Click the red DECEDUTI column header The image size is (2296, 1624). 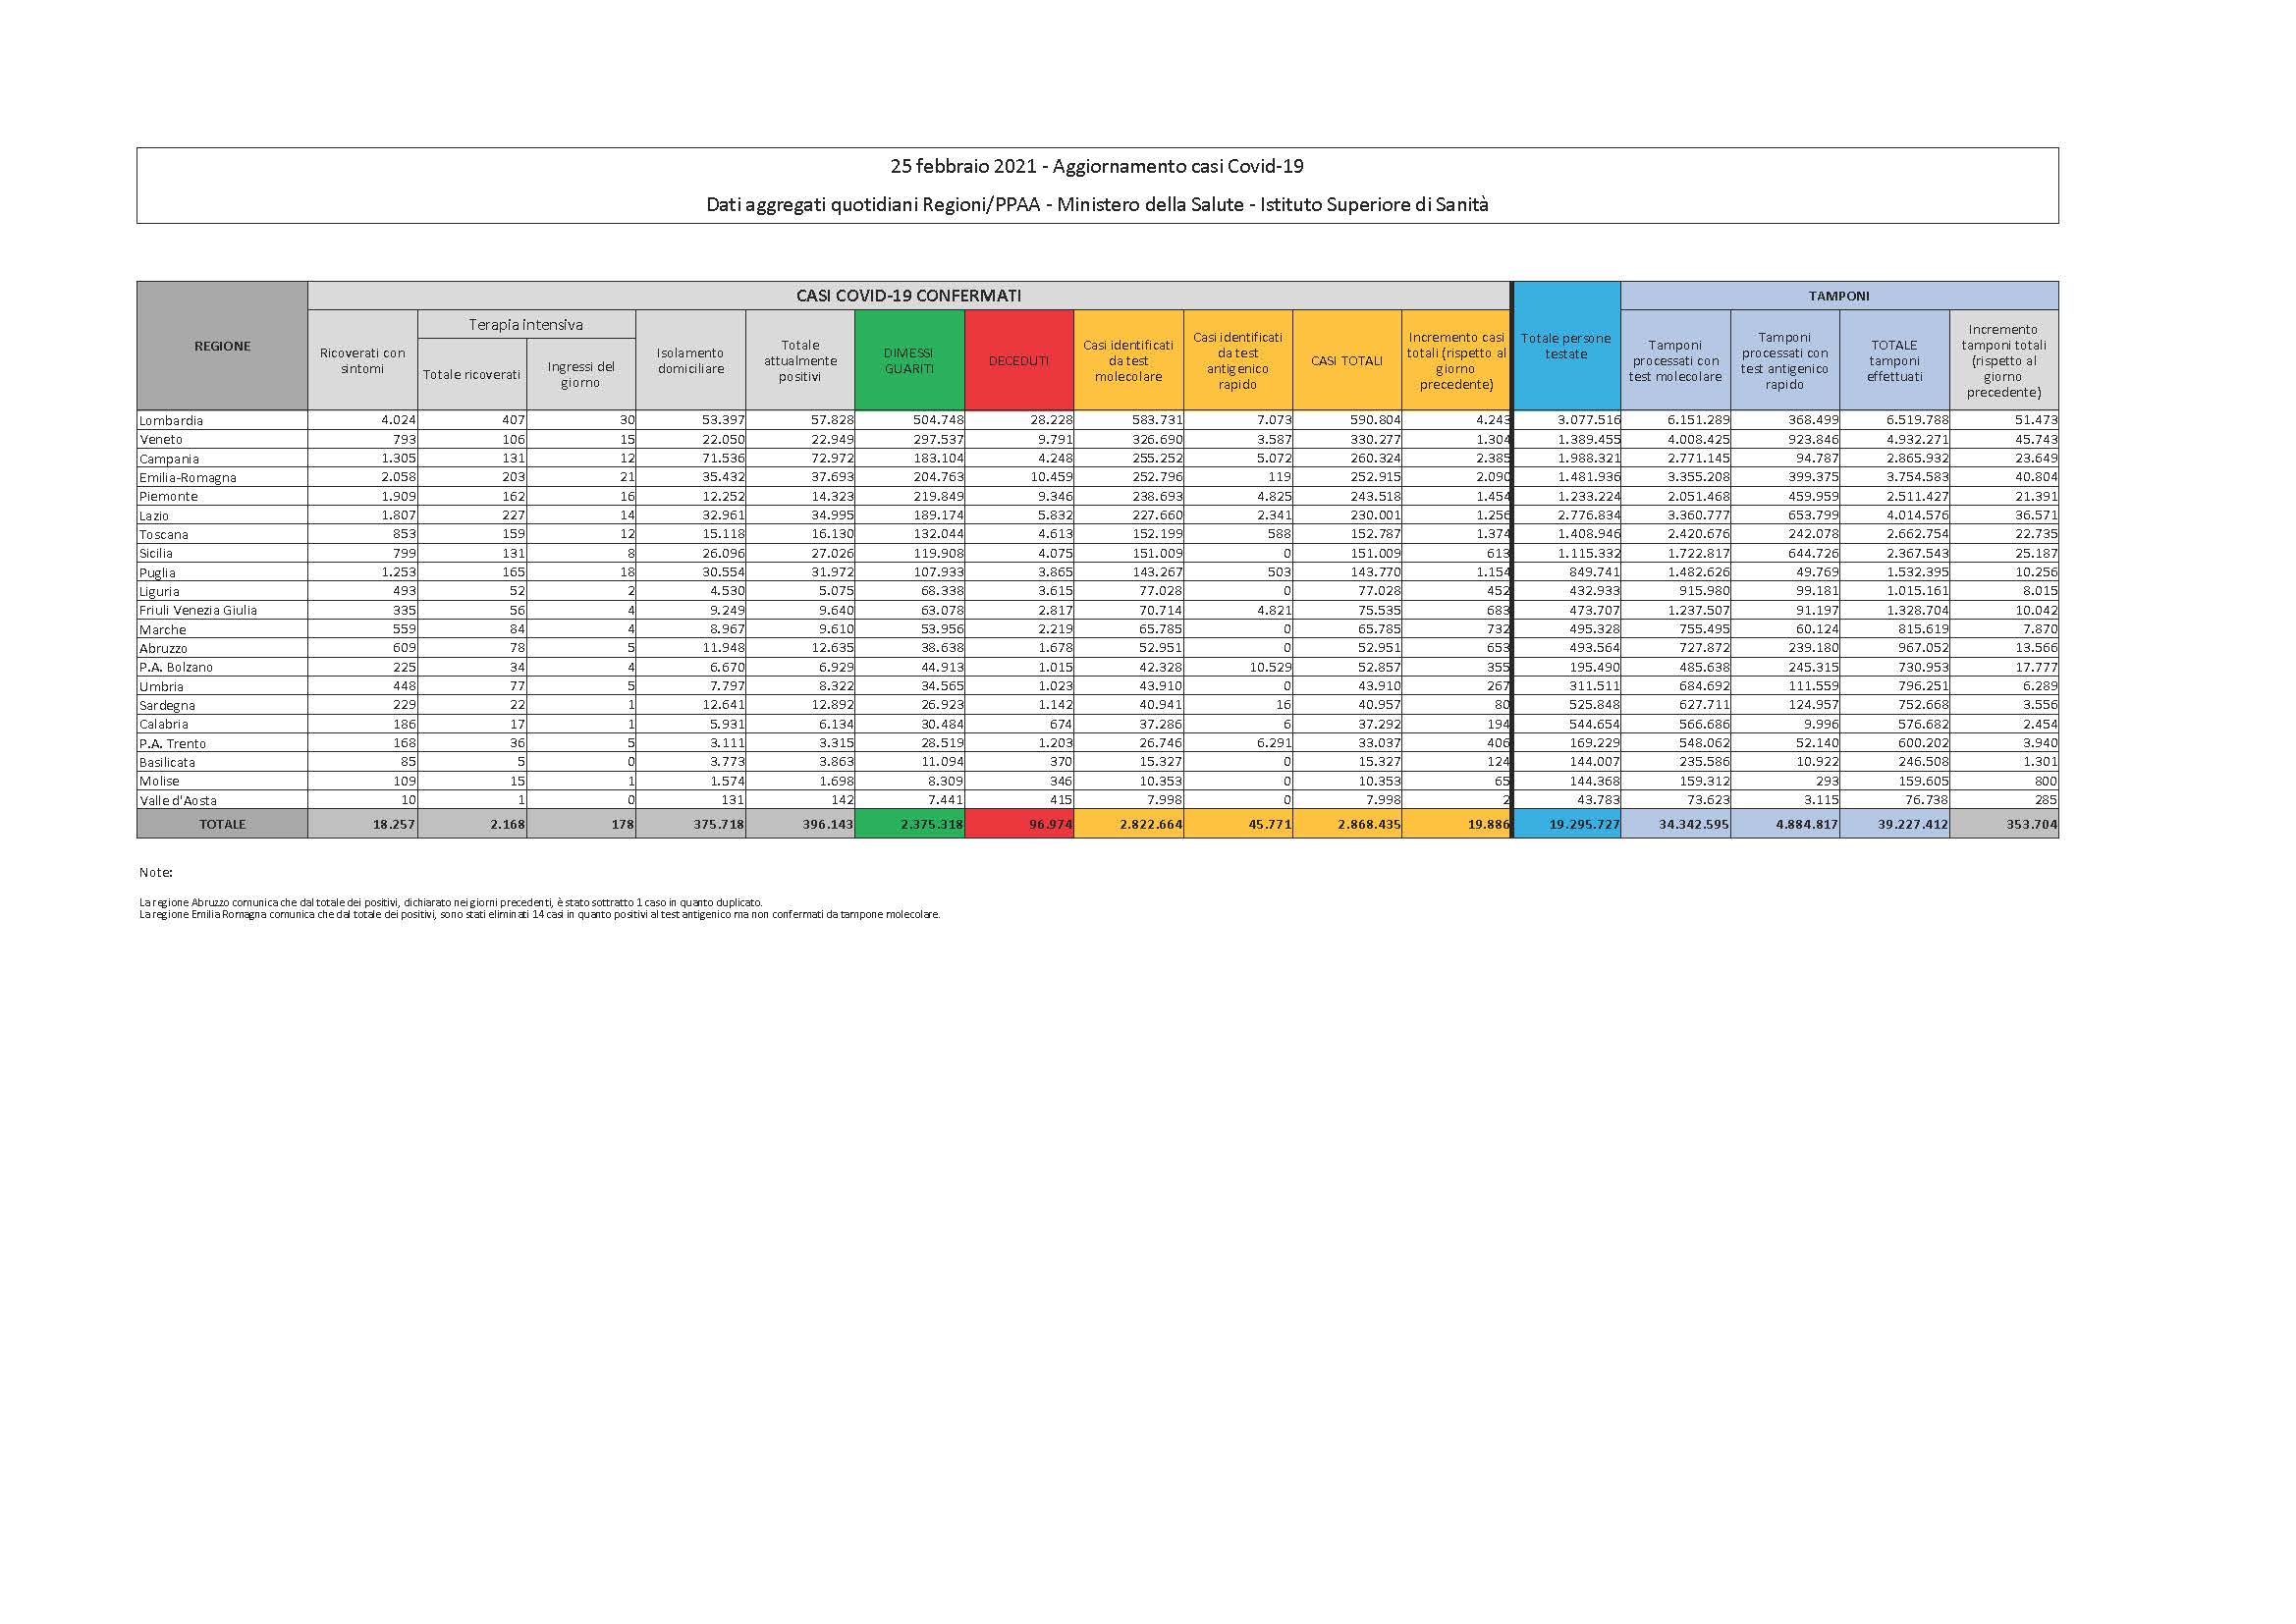1018,360
